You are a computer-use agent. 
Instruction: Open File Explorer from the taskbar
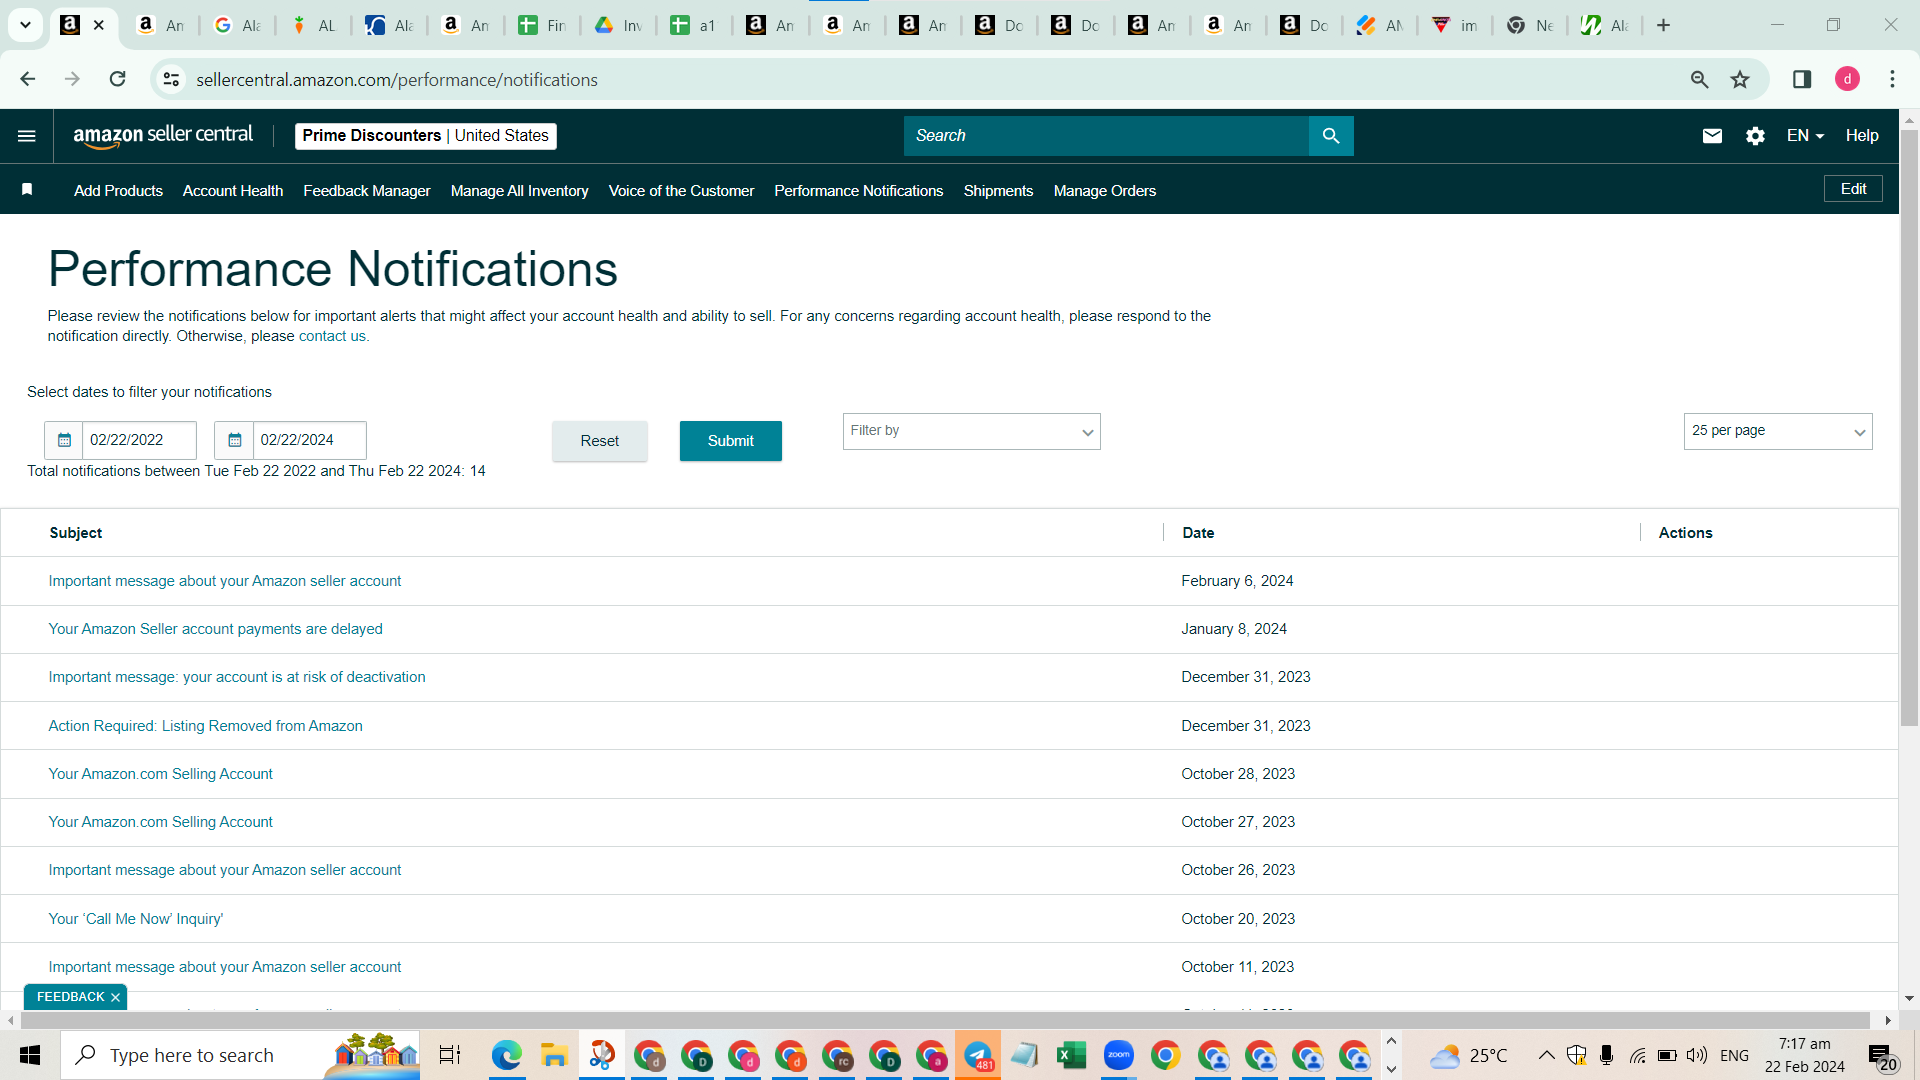pos(554,1055)
